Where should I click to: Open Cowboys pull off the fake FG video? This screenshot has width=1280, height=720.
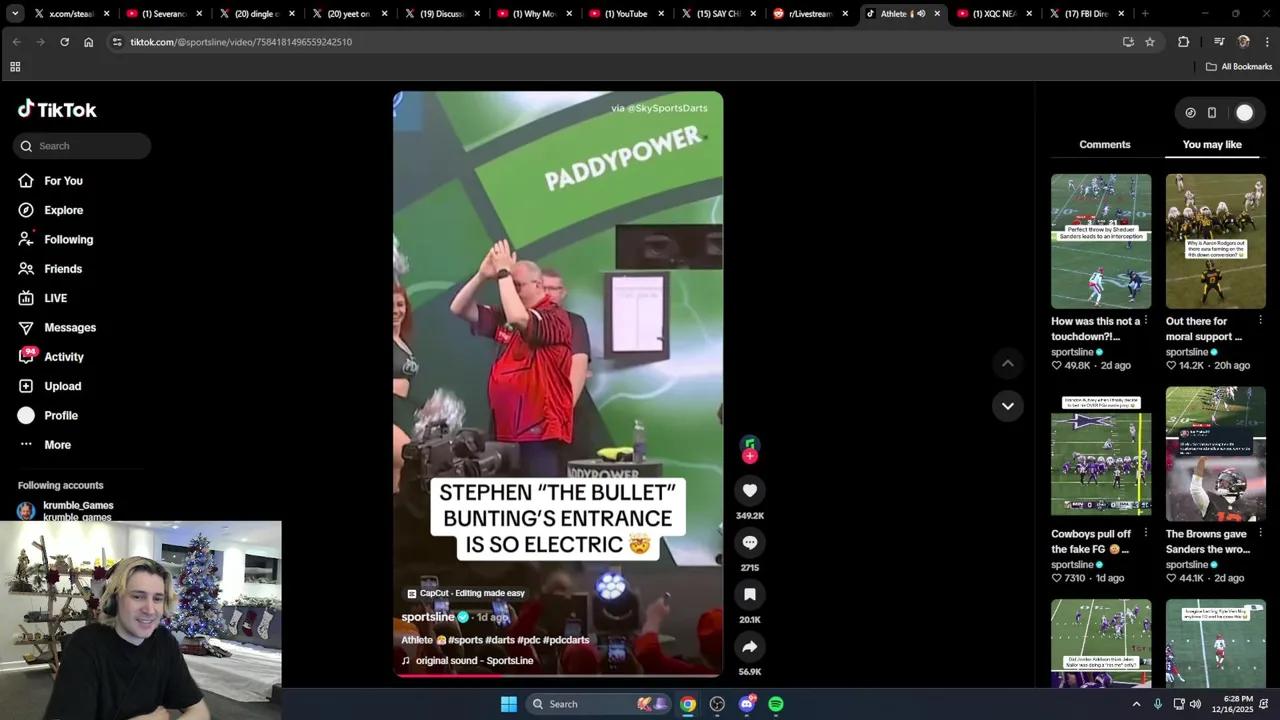[x=1101, y=454]
